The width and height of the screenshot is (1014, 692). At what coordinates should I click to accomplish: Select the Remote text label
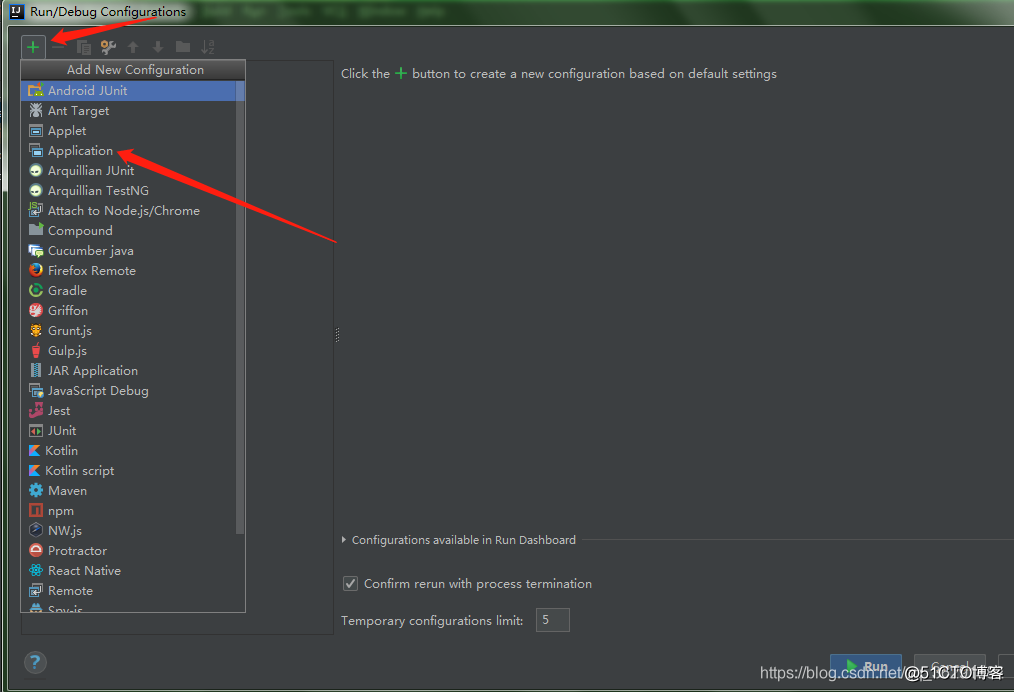tap(70, 590)
